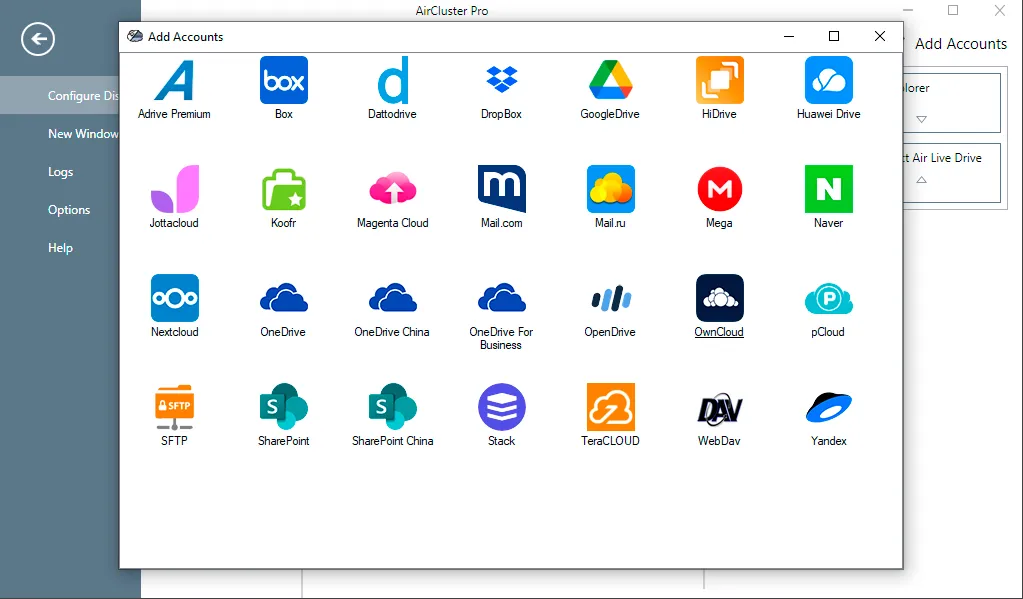
Task: Select the Naver icon
Action: click(829, 189)
